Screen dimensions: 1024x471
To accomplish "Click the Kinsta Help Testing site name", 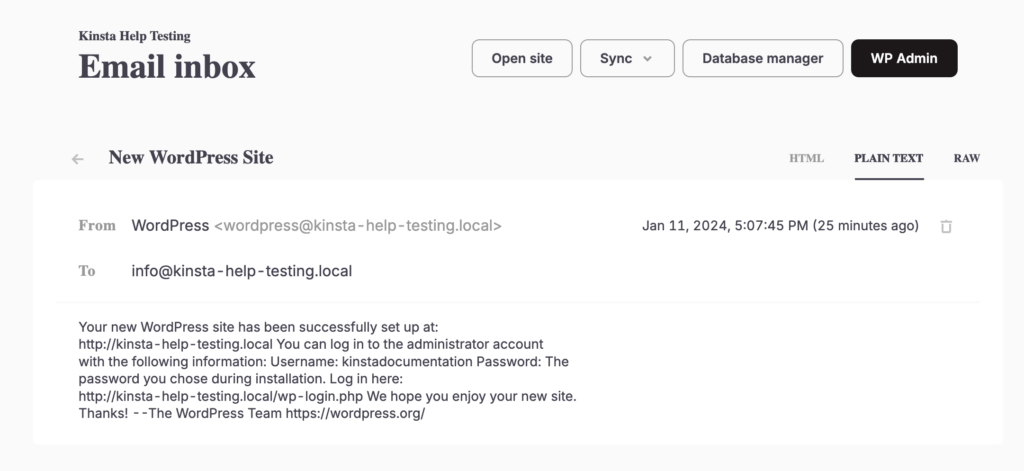I will click(x=134, y=36).
